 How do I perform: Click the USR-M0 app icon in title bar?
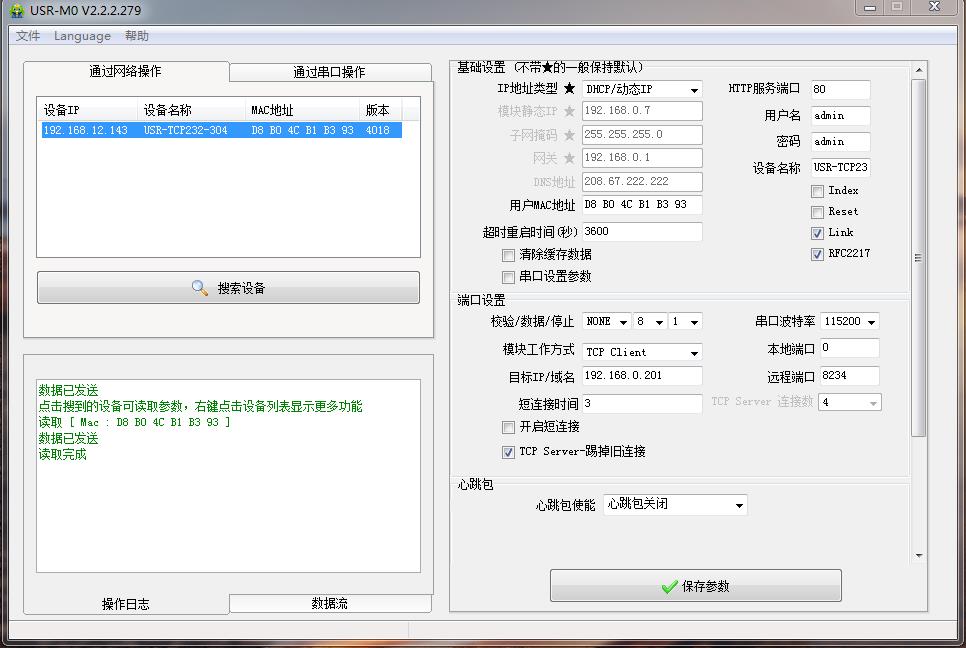[15, 11]
